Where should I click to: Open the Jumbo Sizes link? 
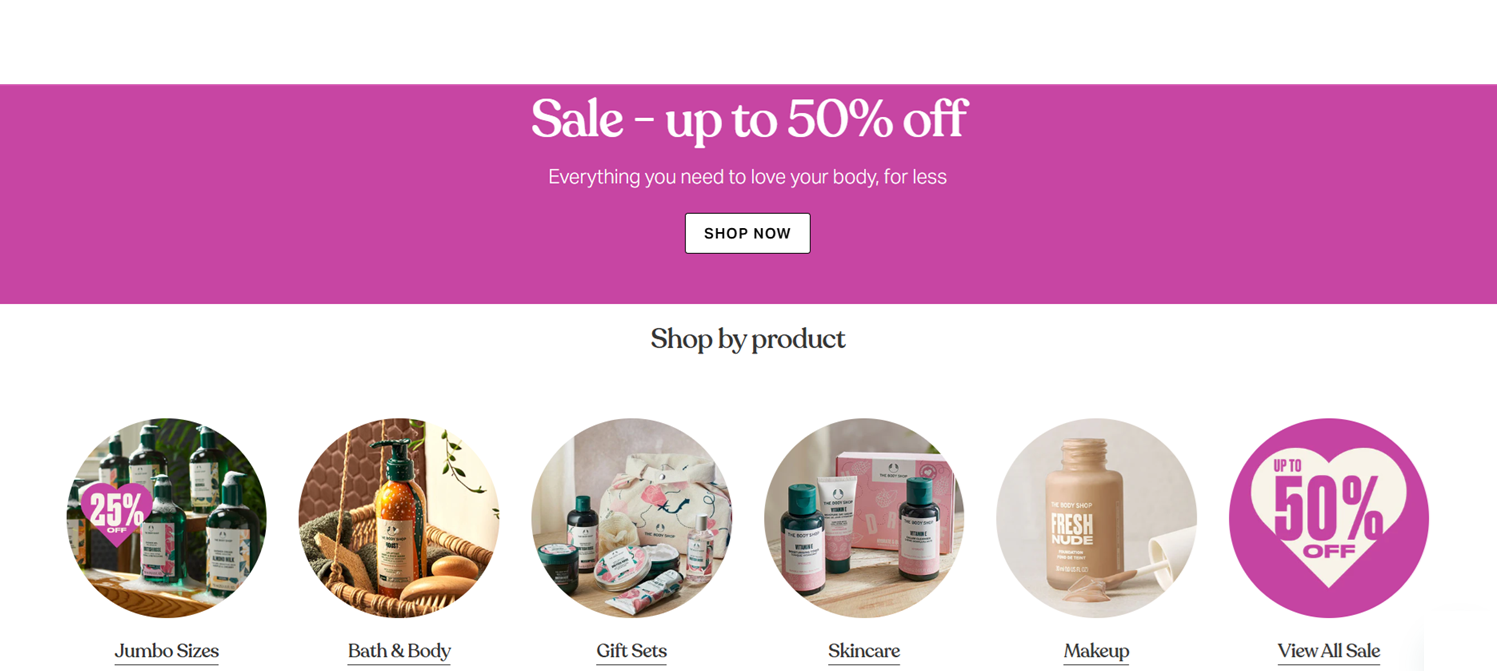tap(166, 651)
